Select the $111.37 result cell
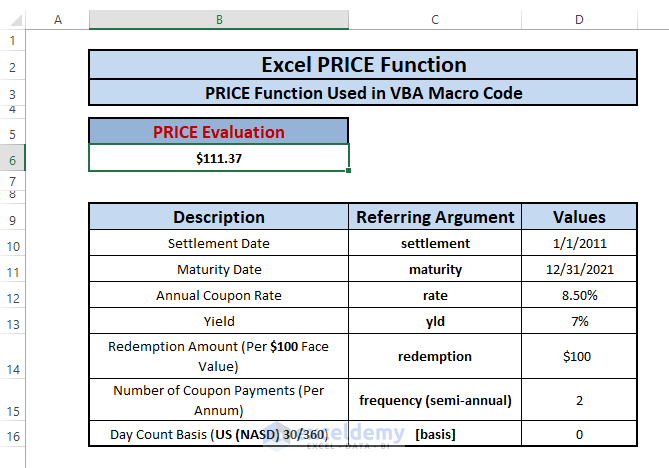This screenshot has width=669, height=468. (x=218, y=158)
